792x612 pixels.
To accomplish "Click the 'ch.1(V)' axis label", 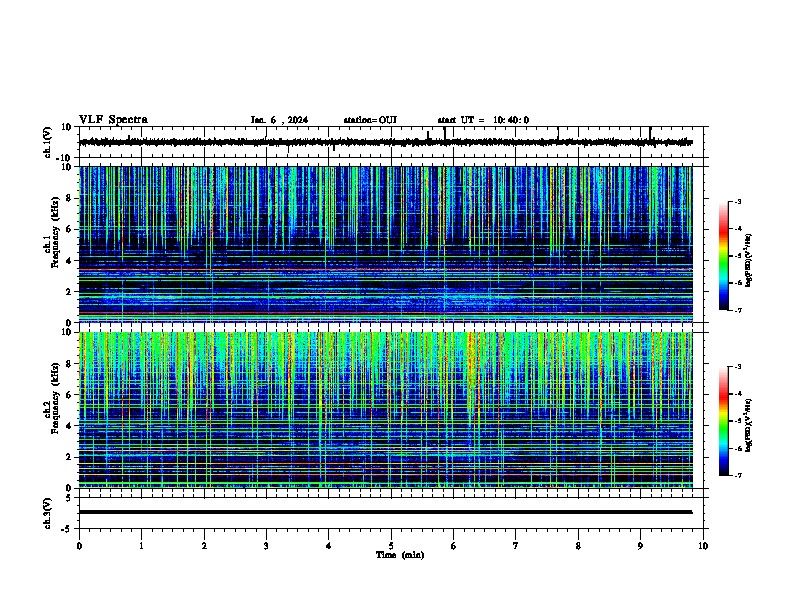I will 47,142.
